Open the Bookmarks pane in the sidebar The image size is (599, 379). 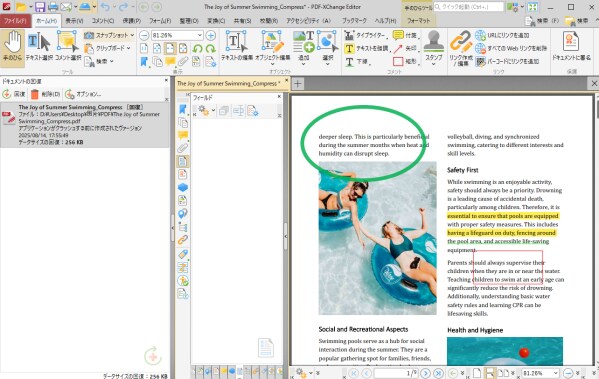click(183, 109)
